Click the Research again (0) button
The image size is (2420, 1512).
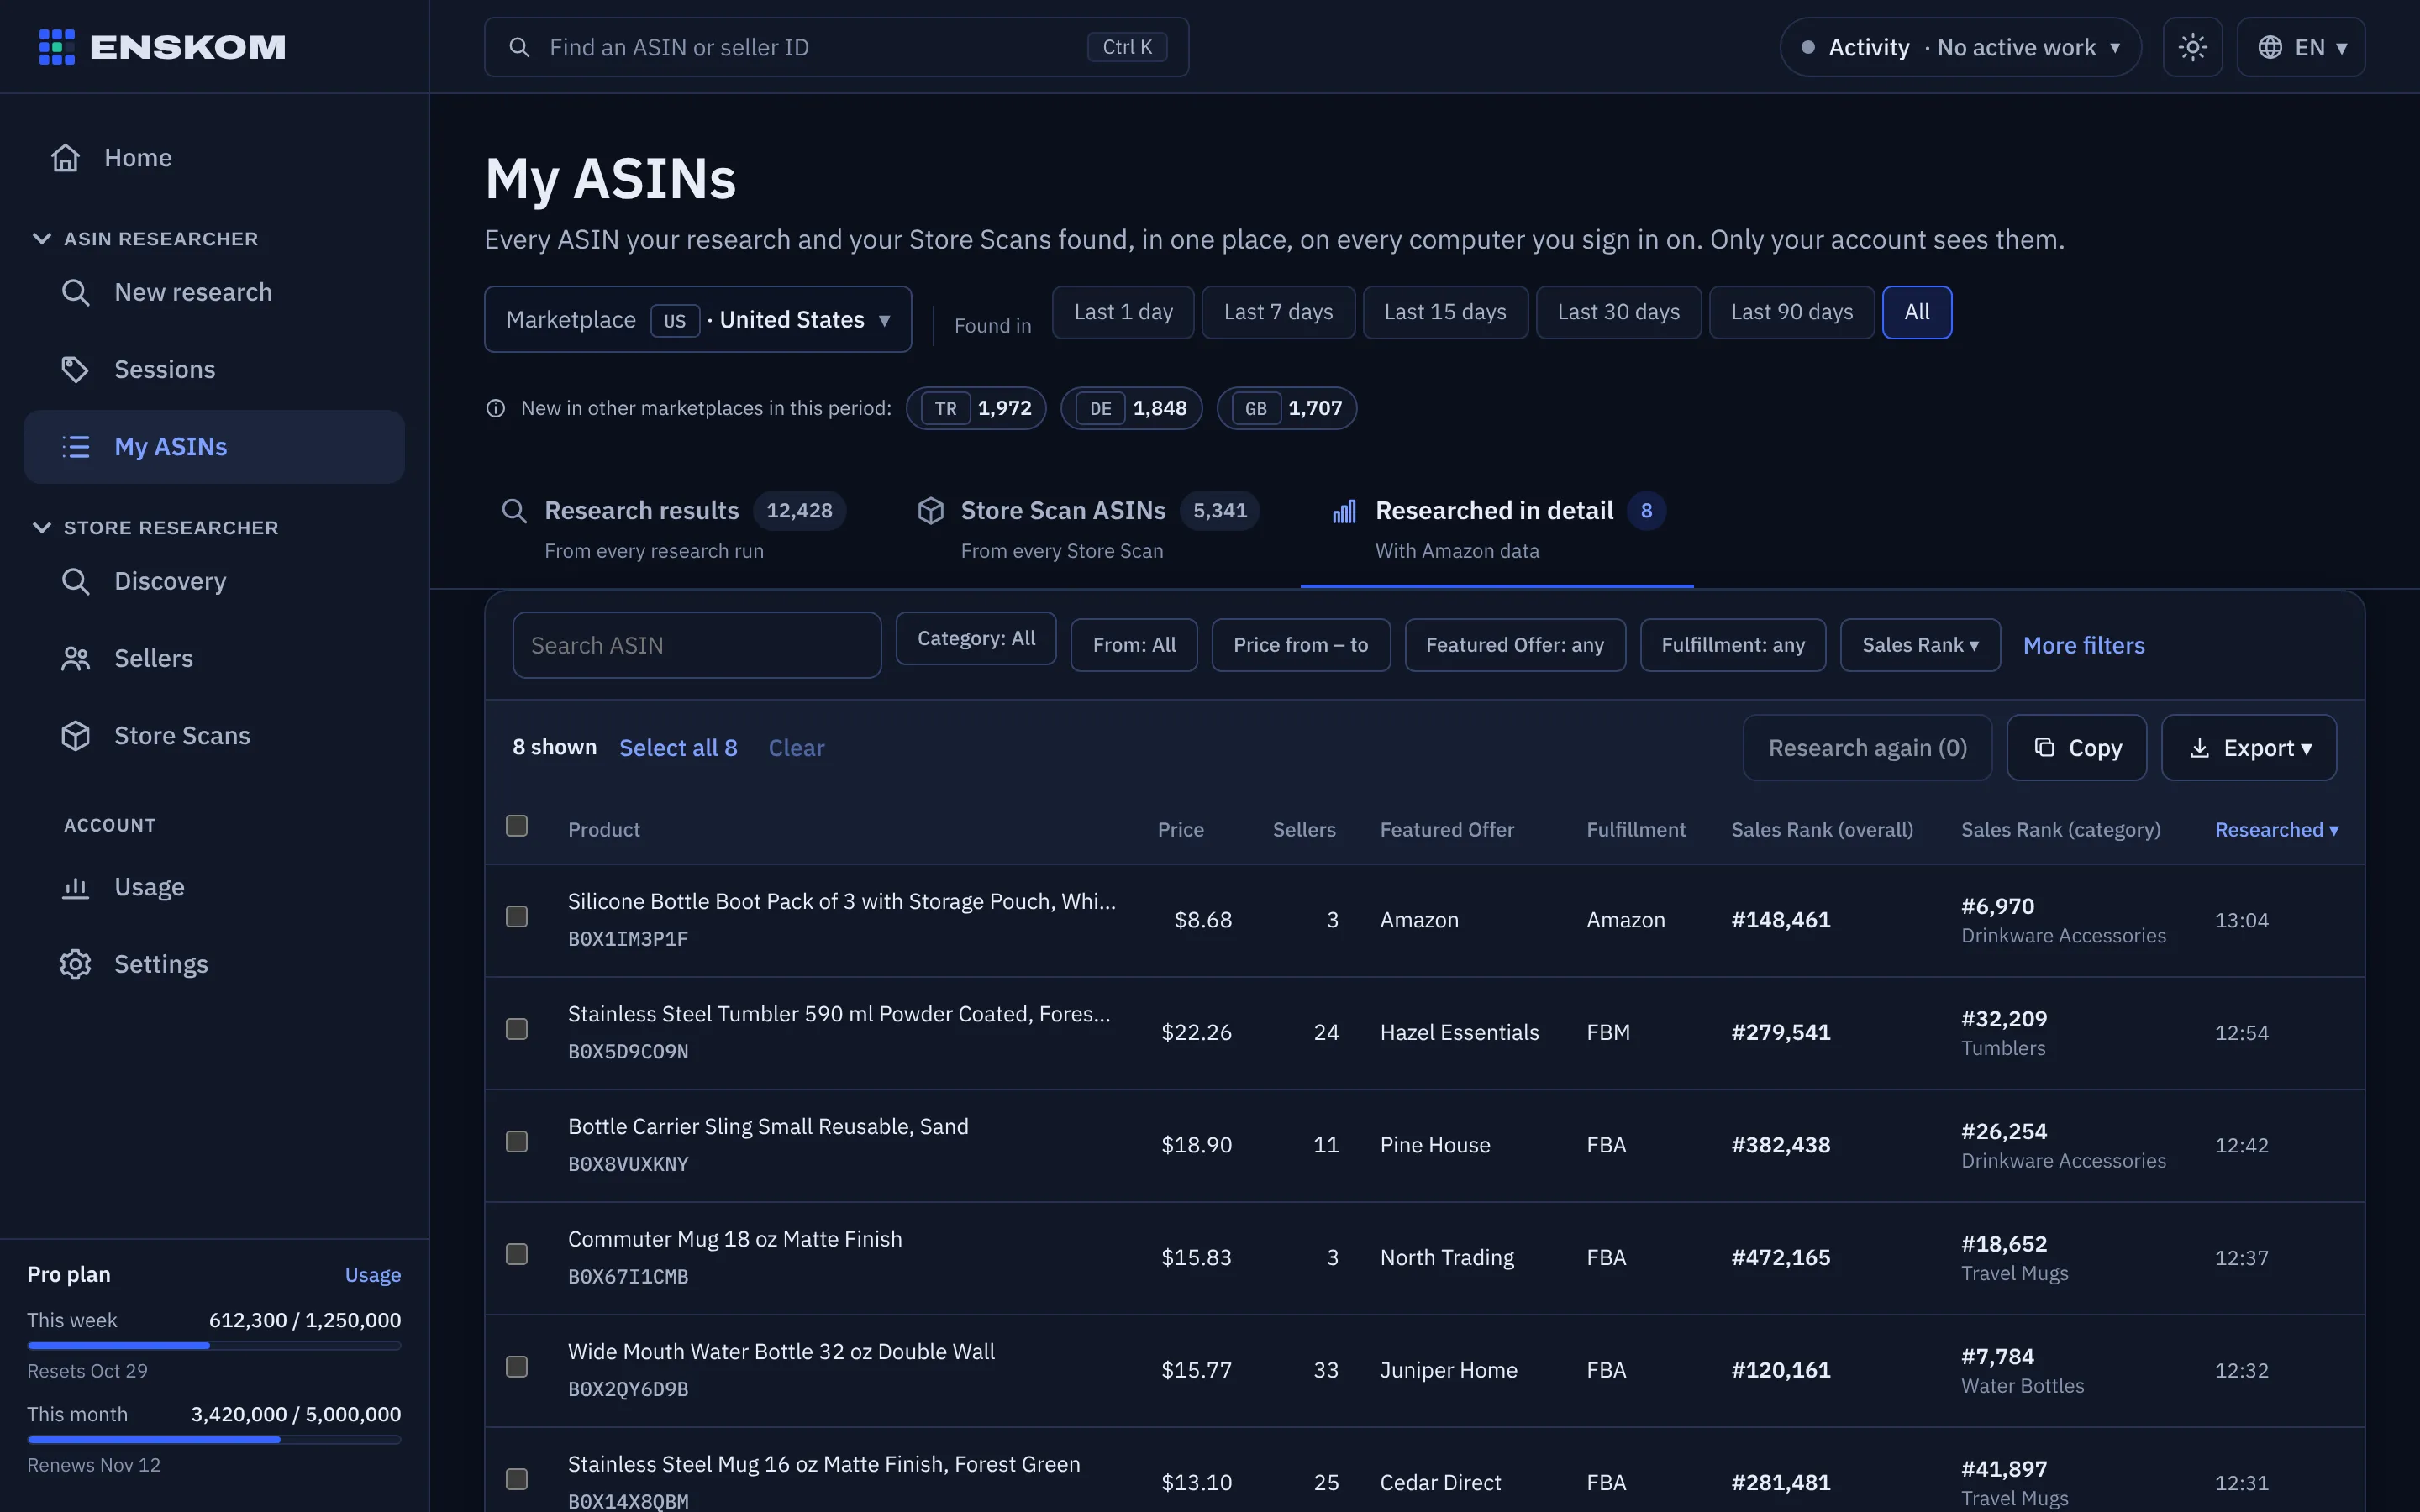point(1867,748)
